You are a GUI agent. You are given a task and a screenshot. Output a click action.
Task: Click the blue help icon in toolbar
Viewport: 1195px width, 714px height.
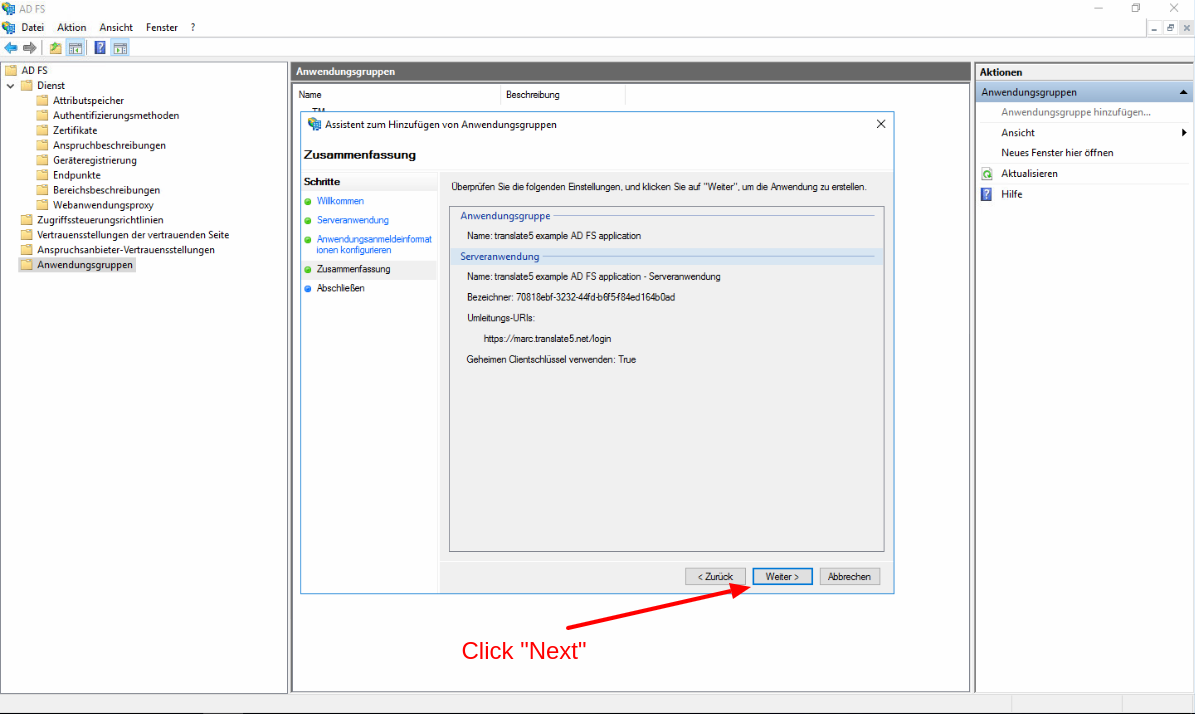(x=100, y=48)
